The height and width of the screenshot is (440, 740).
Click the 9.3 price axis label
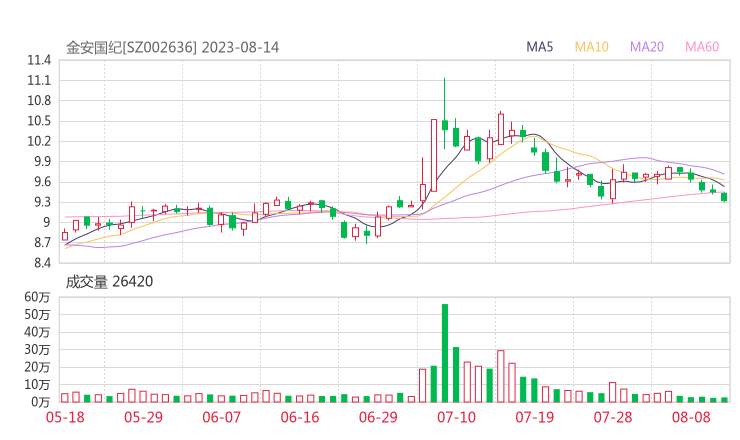42,202
